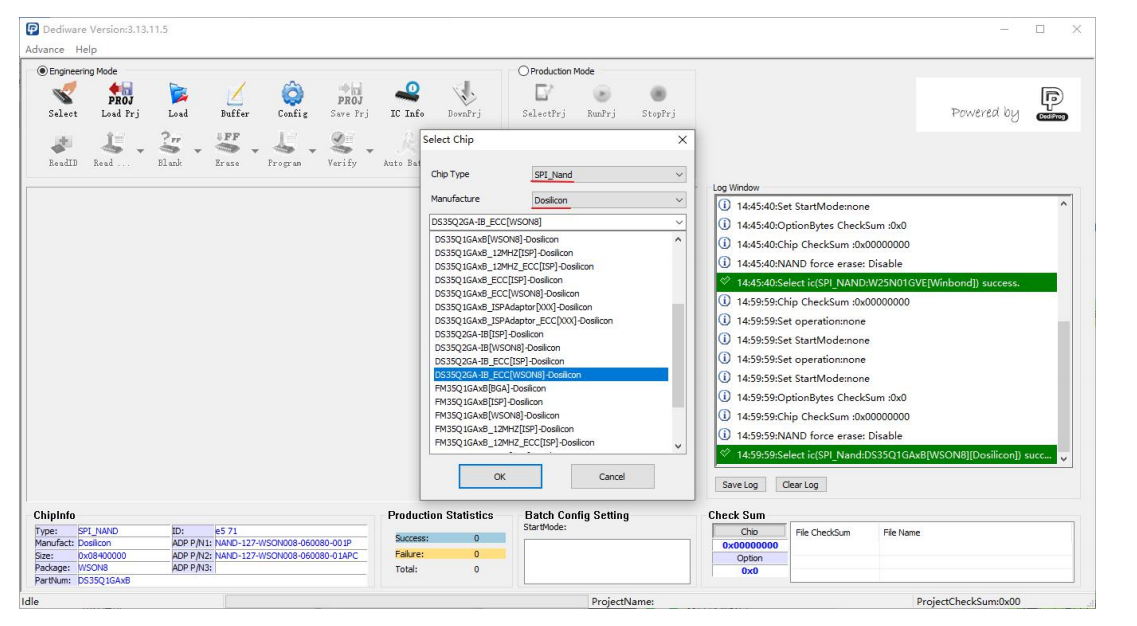
Task: Click the Program chip toolbar icon
Action: coord(284,143)
